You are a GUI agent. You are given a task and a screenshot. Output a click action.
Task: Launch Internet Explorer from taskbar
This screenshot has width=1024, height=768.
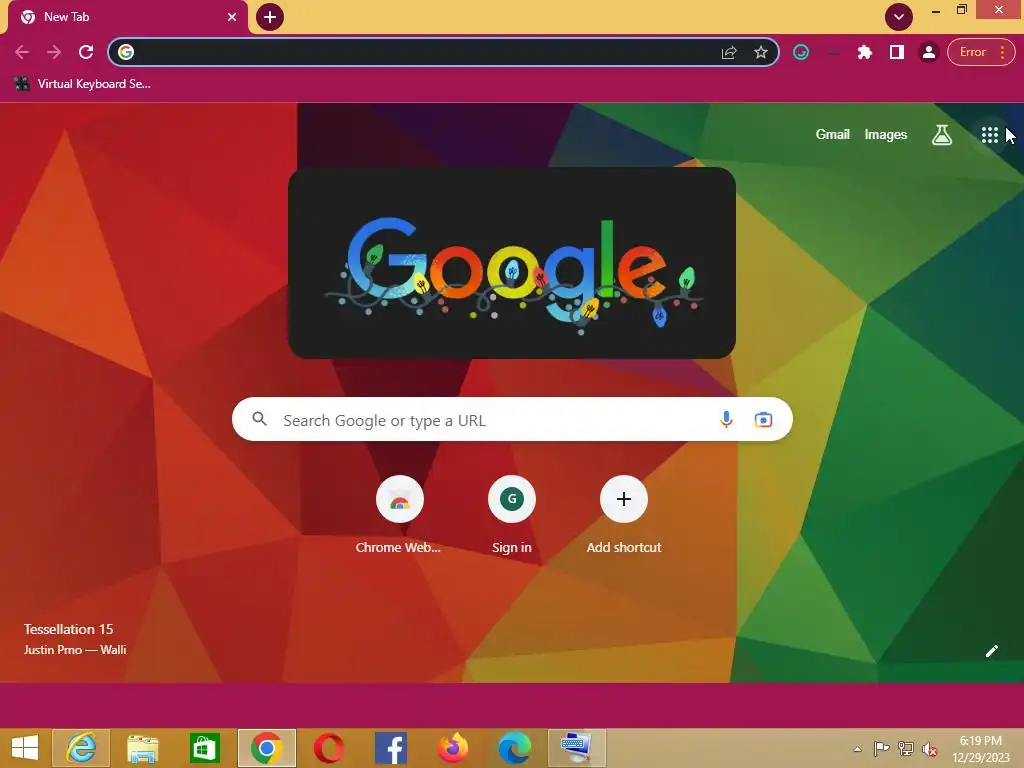pos(81,748)
